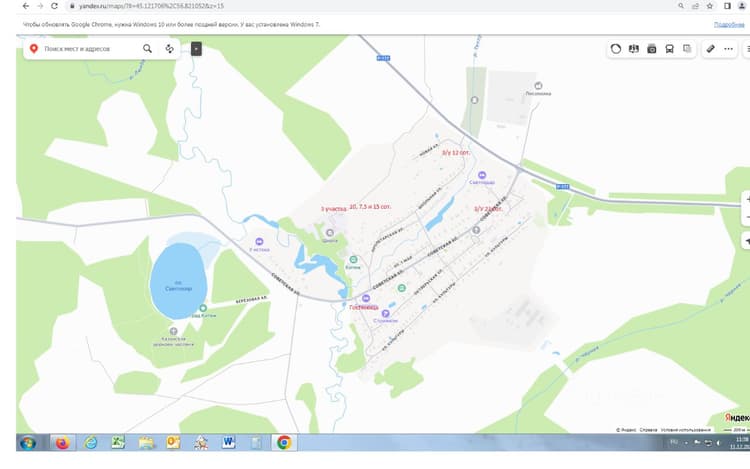This screenshot has width=750, height=469.
Task: Open the Chrome profile avatar
Action: [743, 6]
